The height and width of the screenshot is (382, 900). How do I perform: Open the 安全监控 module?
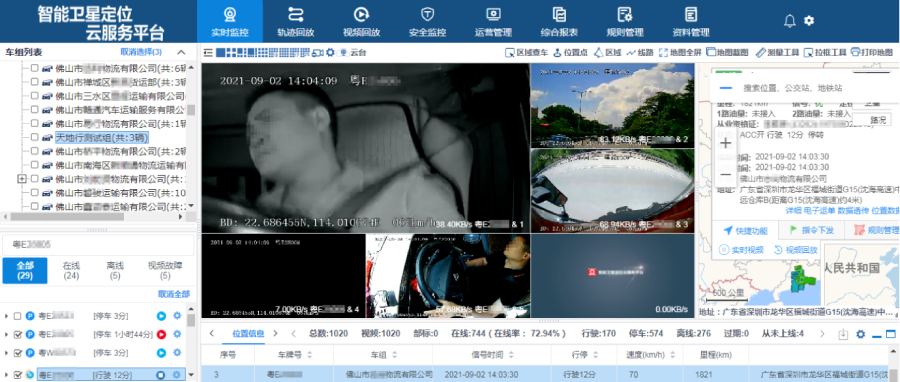pos(427,21)
